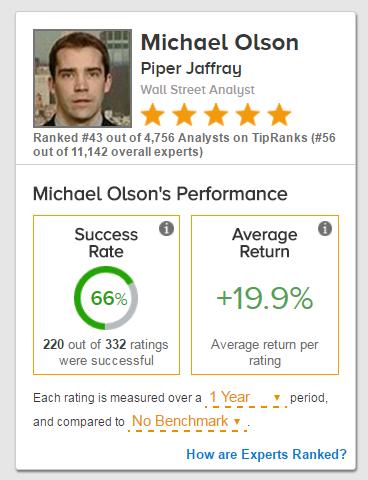This screenshot has width=368, height=480.
Task: Open the No Benchmark dropdown
Action: (x=187, y=422)
